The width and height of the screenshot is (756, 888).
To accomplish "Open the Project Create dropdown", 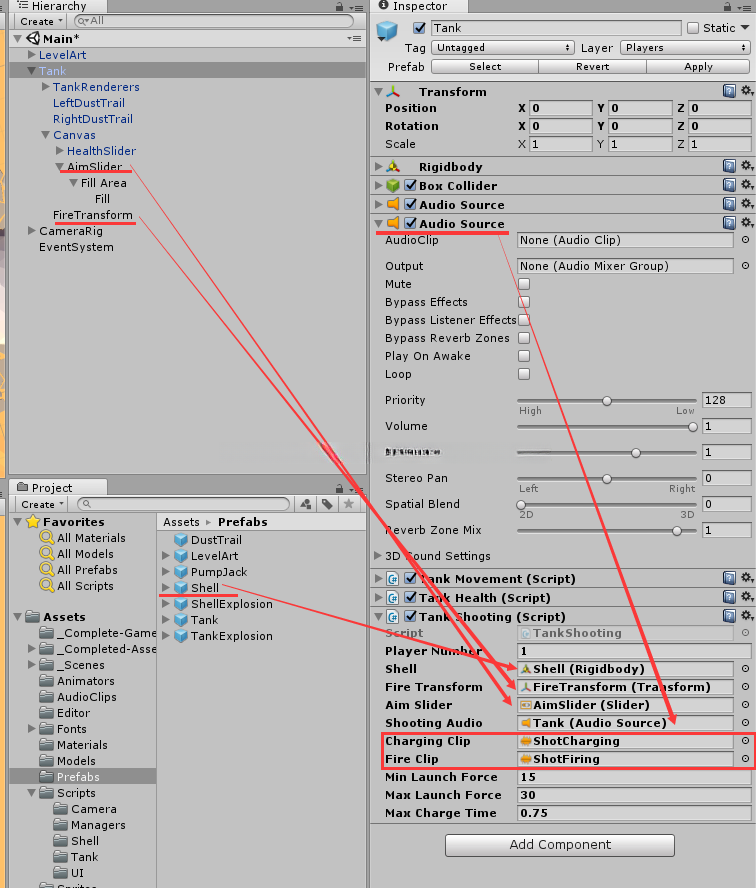I will pos(41,504).
